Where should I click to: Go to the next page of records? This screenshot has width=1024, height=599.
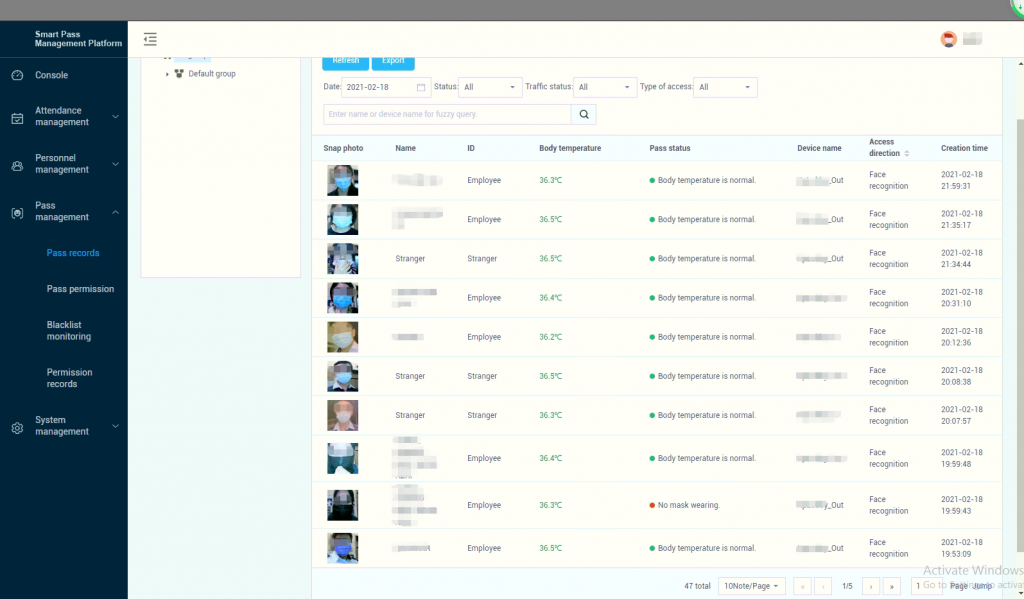(x=871, y=586)
